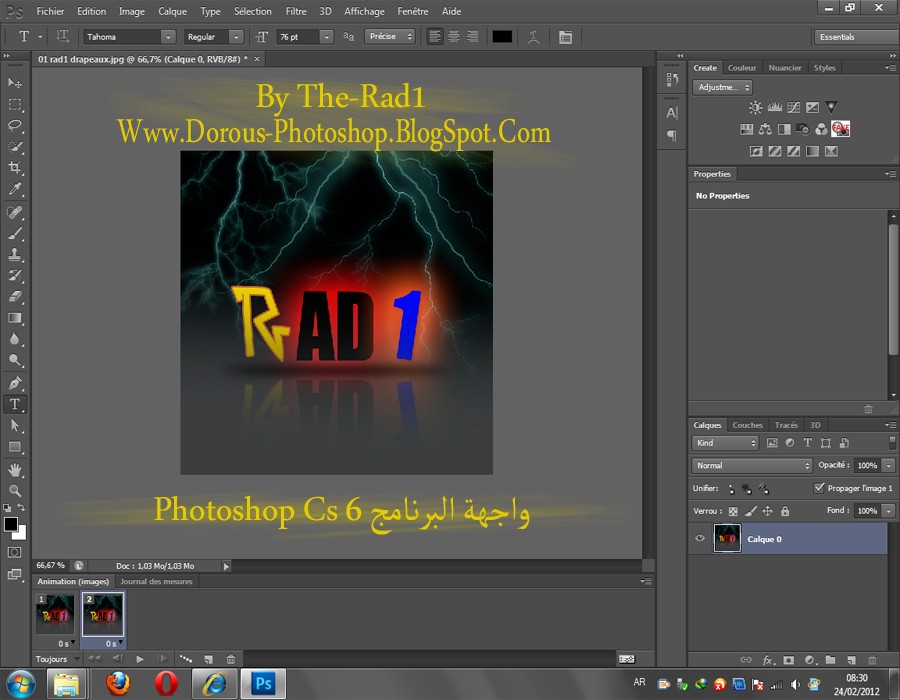Select the Rectangle shape tool

click(15, 447)
